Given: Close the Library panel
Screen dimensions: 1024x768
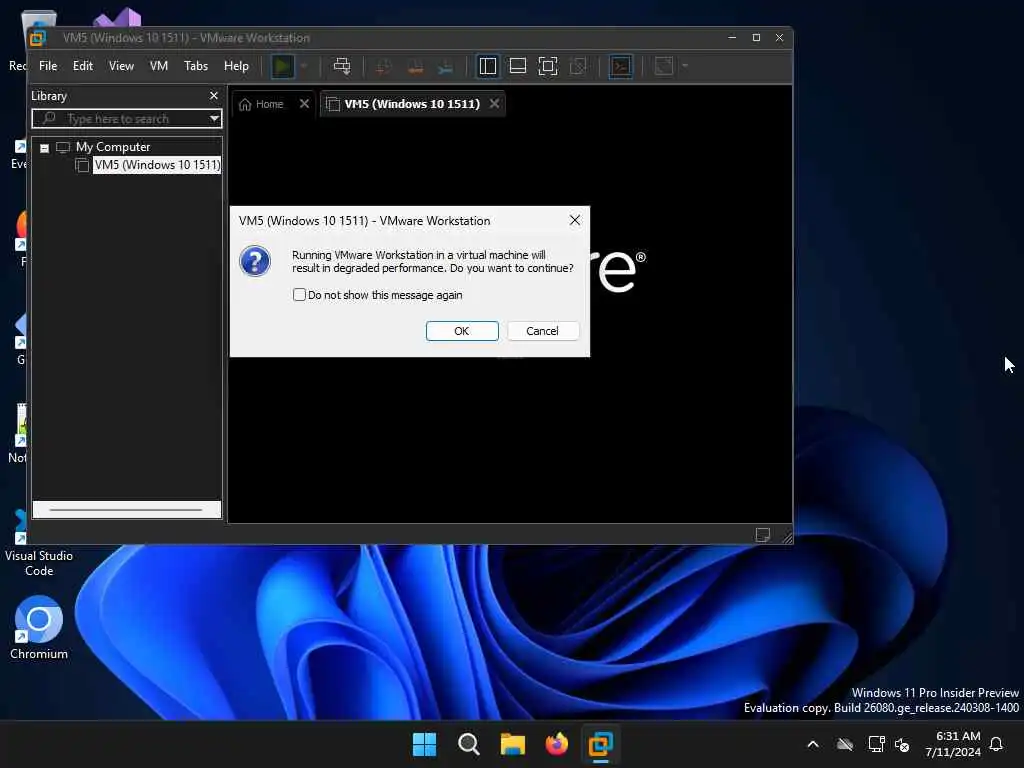Looking at the screenshot, I should click(x=214, y=96).
